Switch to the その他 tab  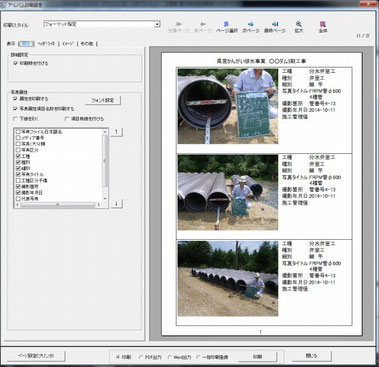(87, 44)
